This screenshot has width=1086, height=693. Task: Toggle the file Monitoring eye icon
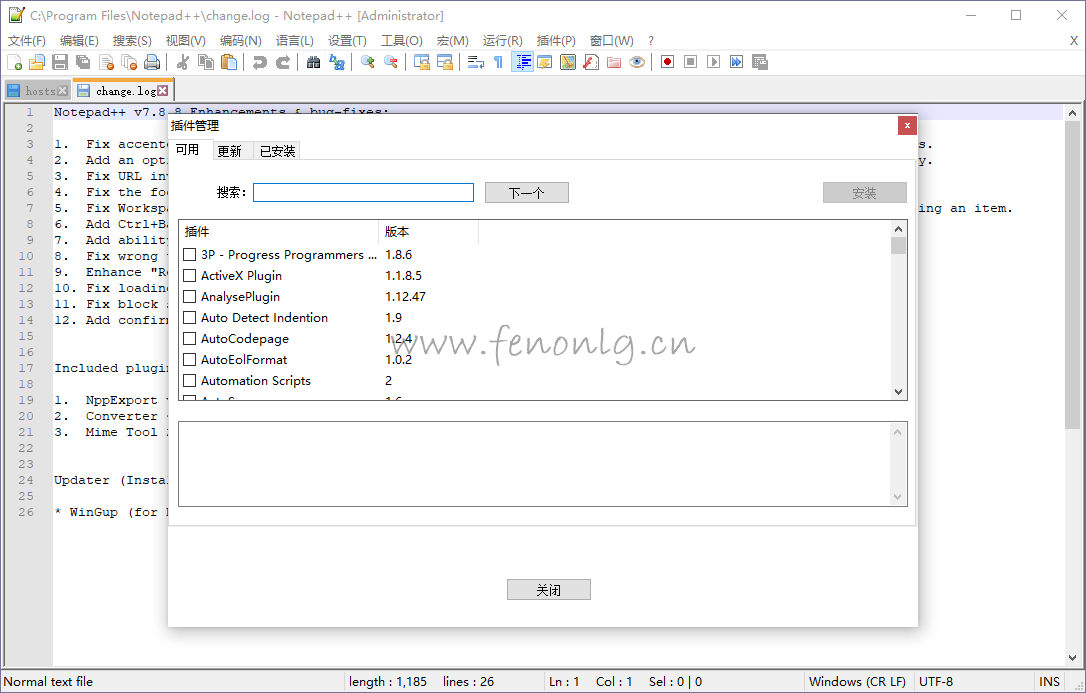point(637,62)
